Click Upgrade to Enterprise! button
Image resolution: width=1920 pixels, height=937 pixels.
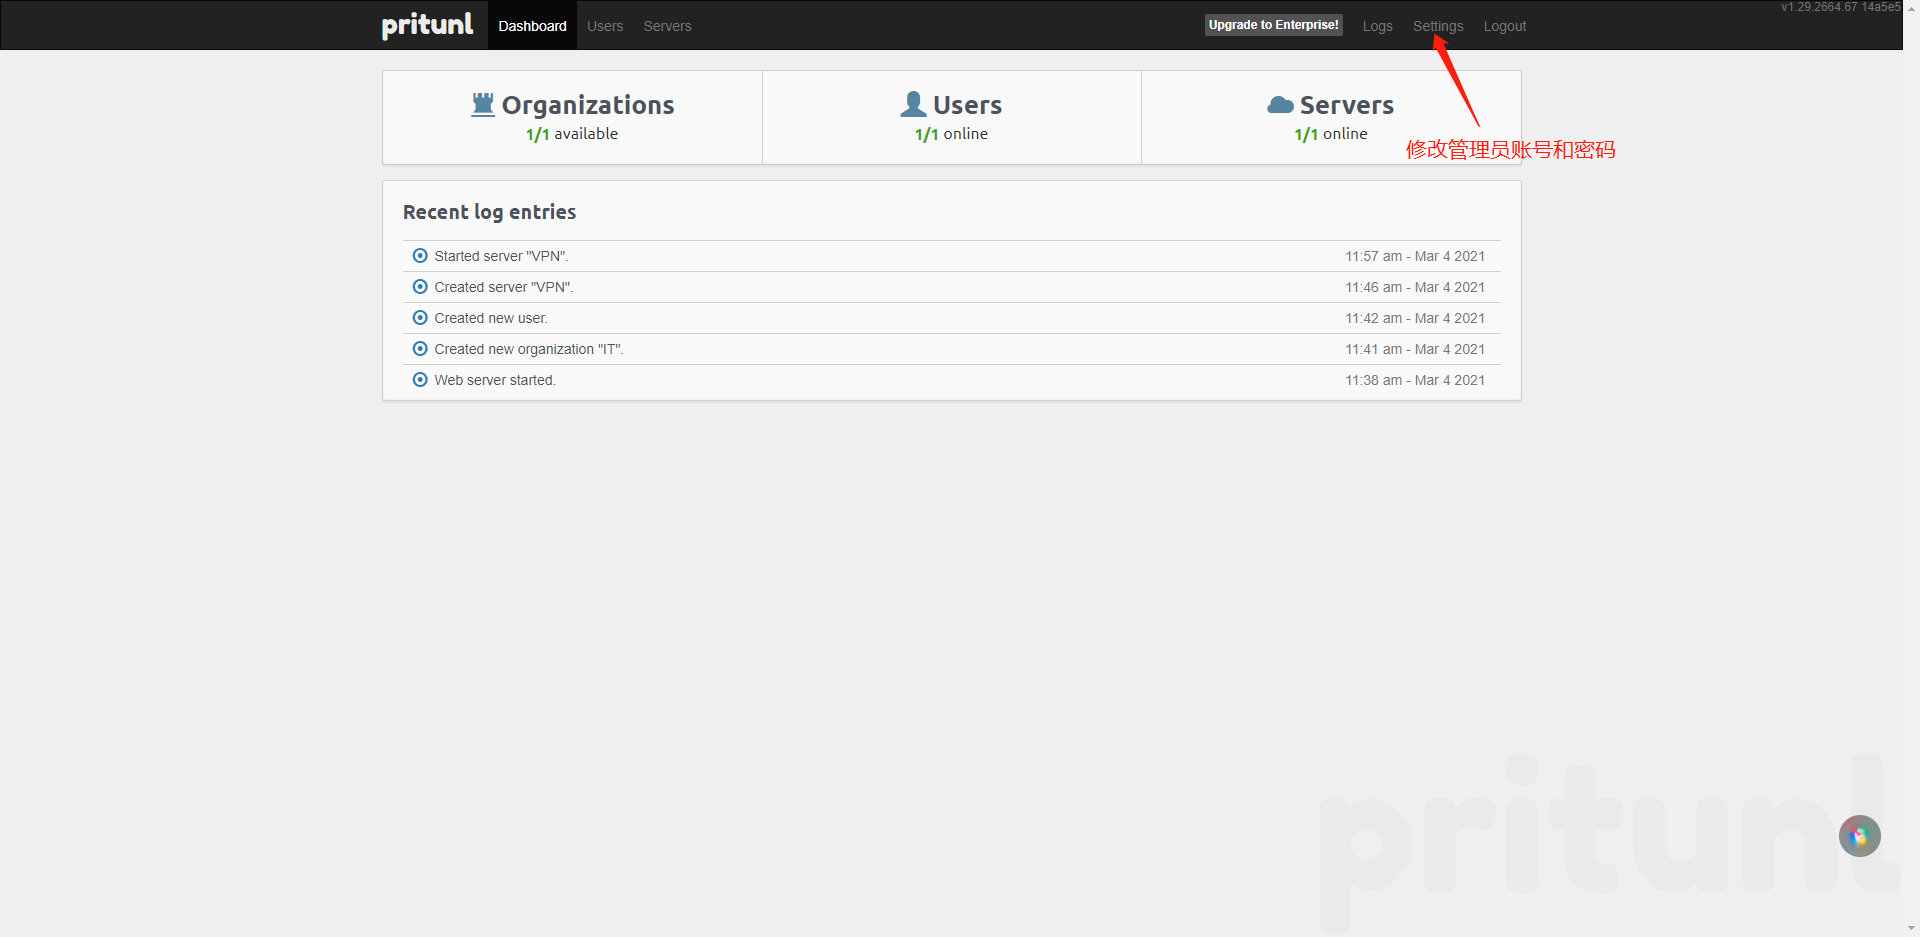coord(1273,25)
